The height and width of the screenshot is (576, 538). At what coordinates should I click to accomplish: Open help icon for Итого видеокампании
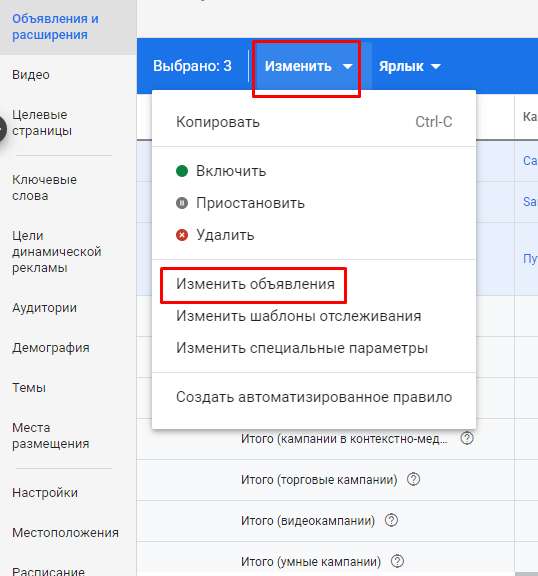[x=391, y=521]
